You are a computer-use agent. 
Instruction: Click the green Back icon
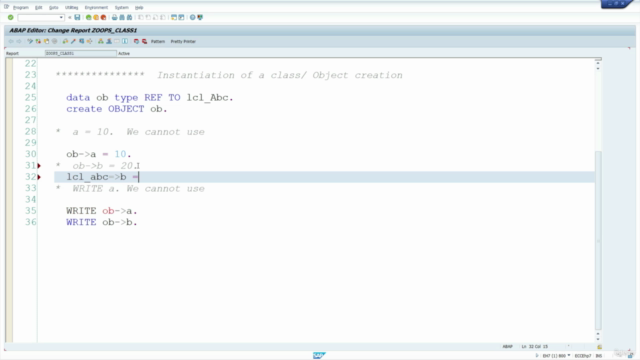coord(89,18)
